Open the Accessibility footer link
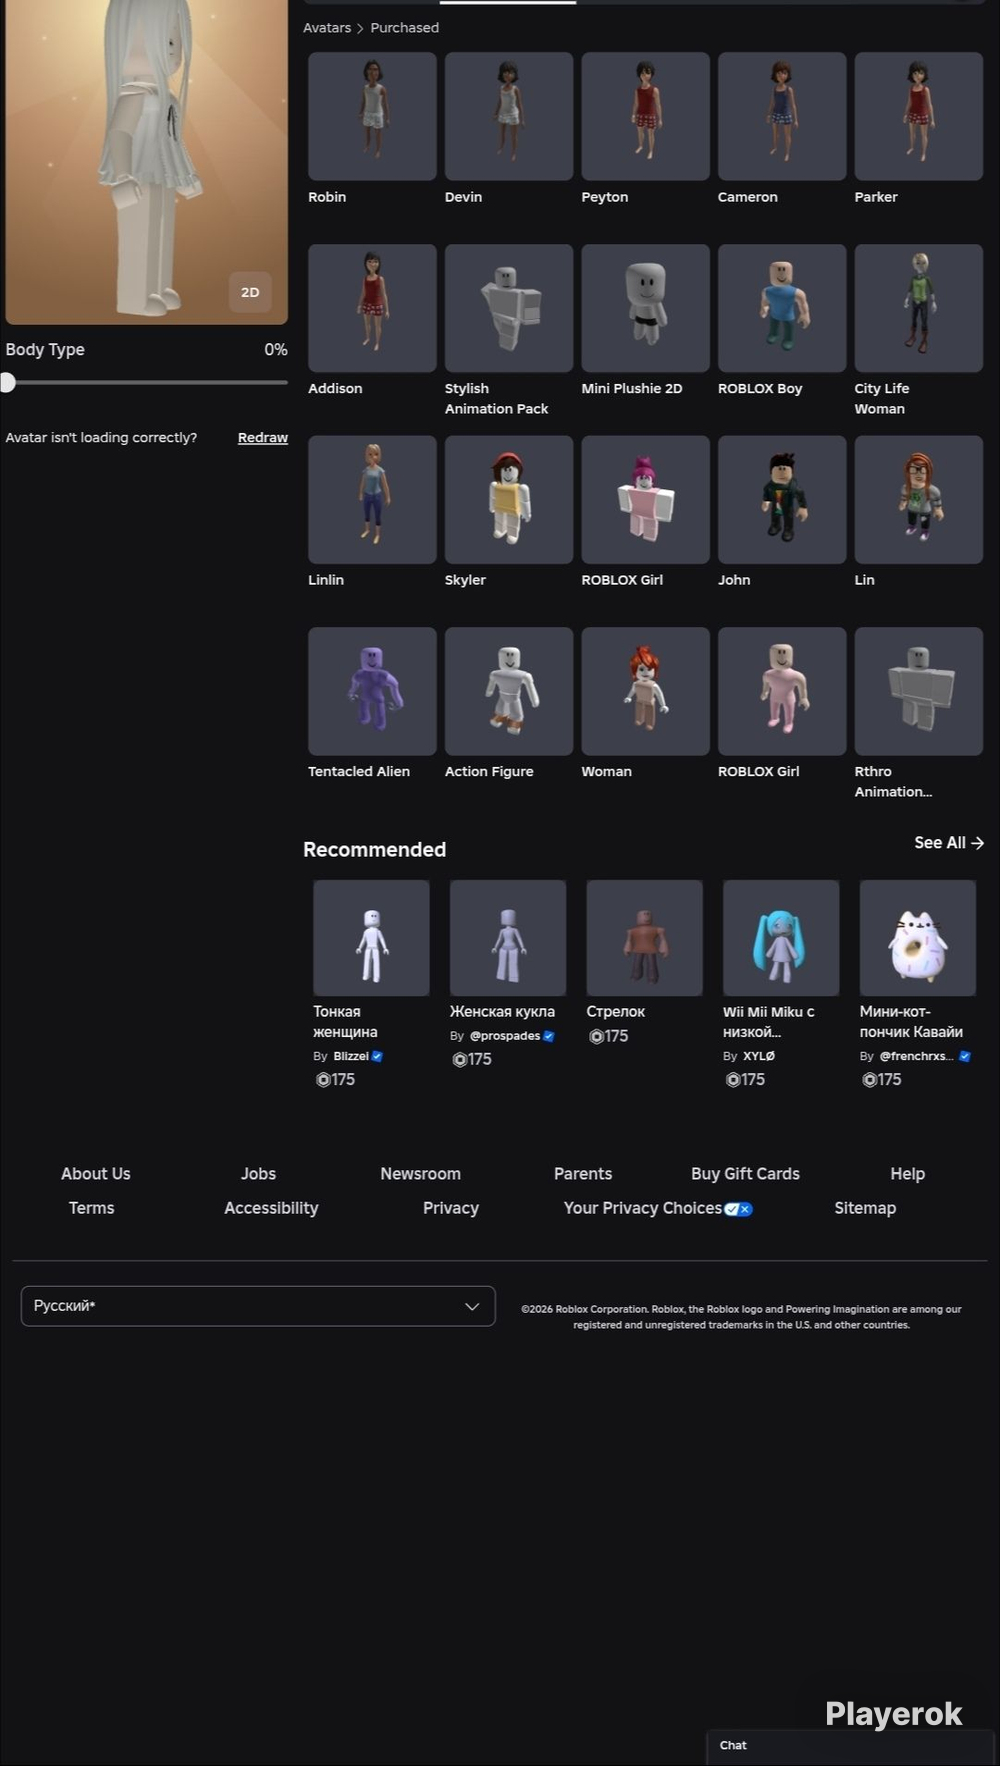This screenshot has height=1766, width=1000. tap(271, 1208)
